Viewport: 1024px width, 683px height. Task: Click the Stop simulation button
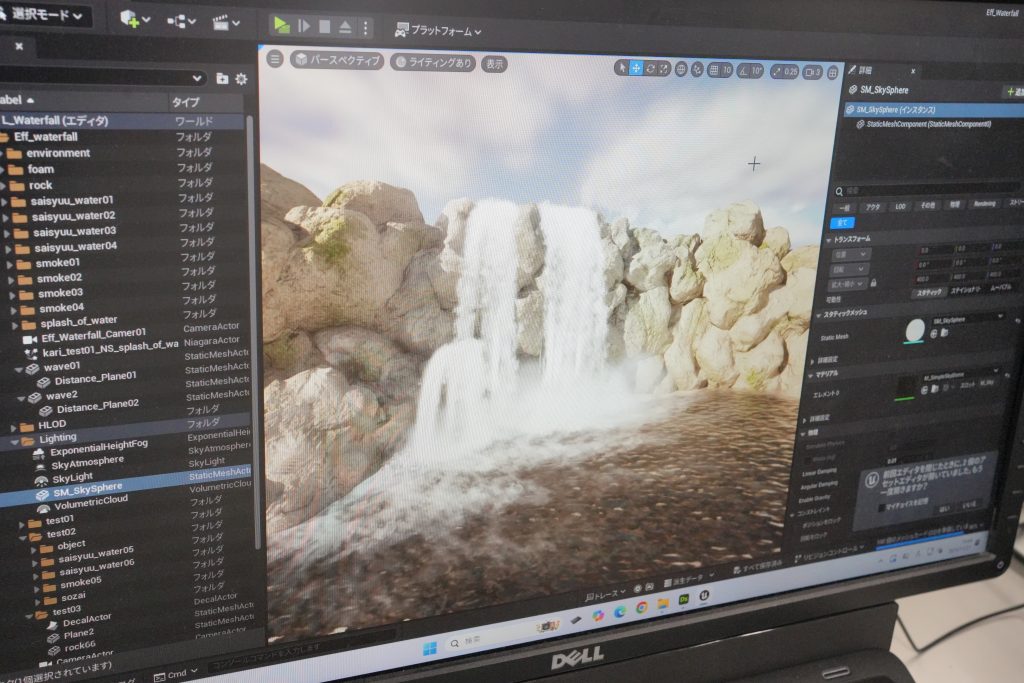325,26
